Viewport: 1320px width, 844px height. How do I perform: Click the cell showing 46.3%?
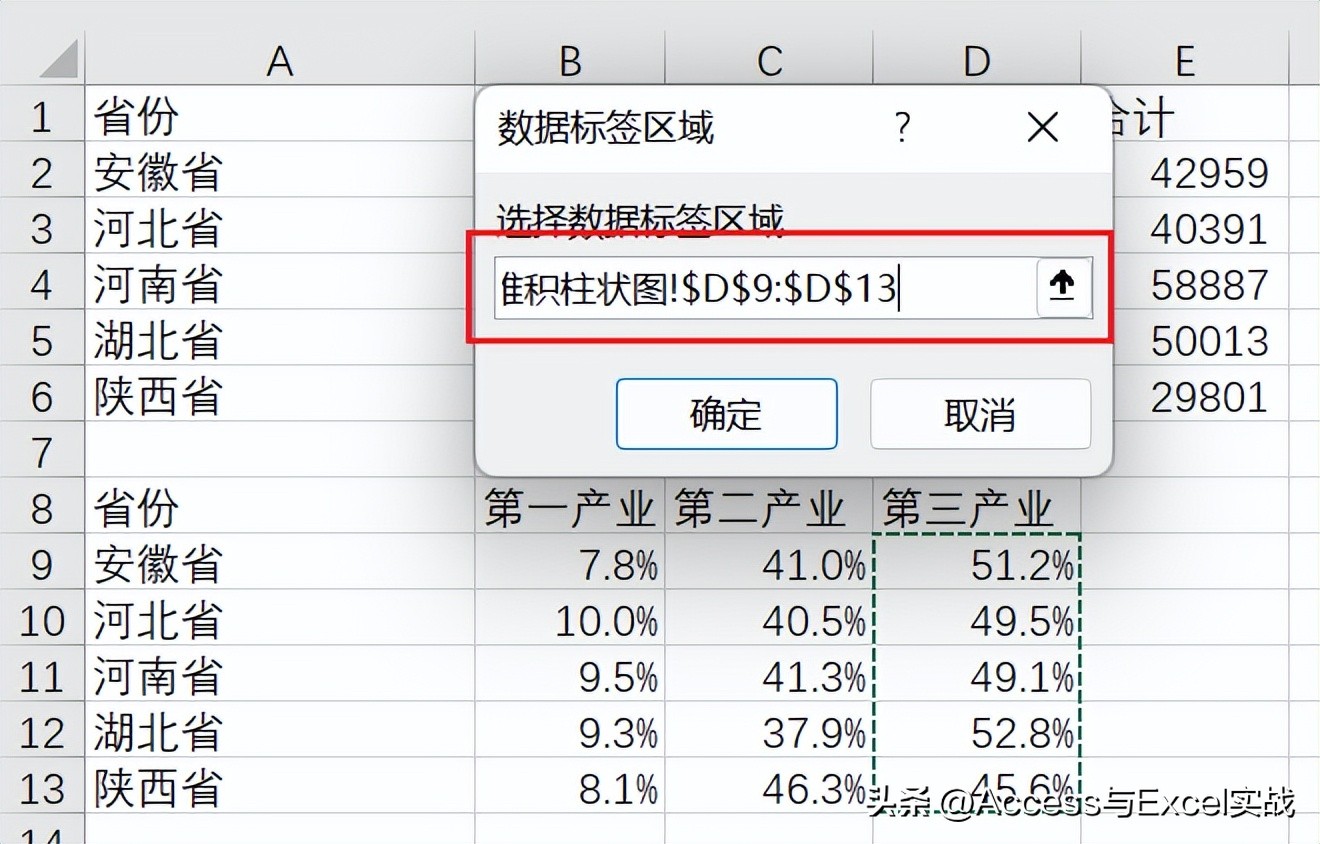tap(768, 789)
